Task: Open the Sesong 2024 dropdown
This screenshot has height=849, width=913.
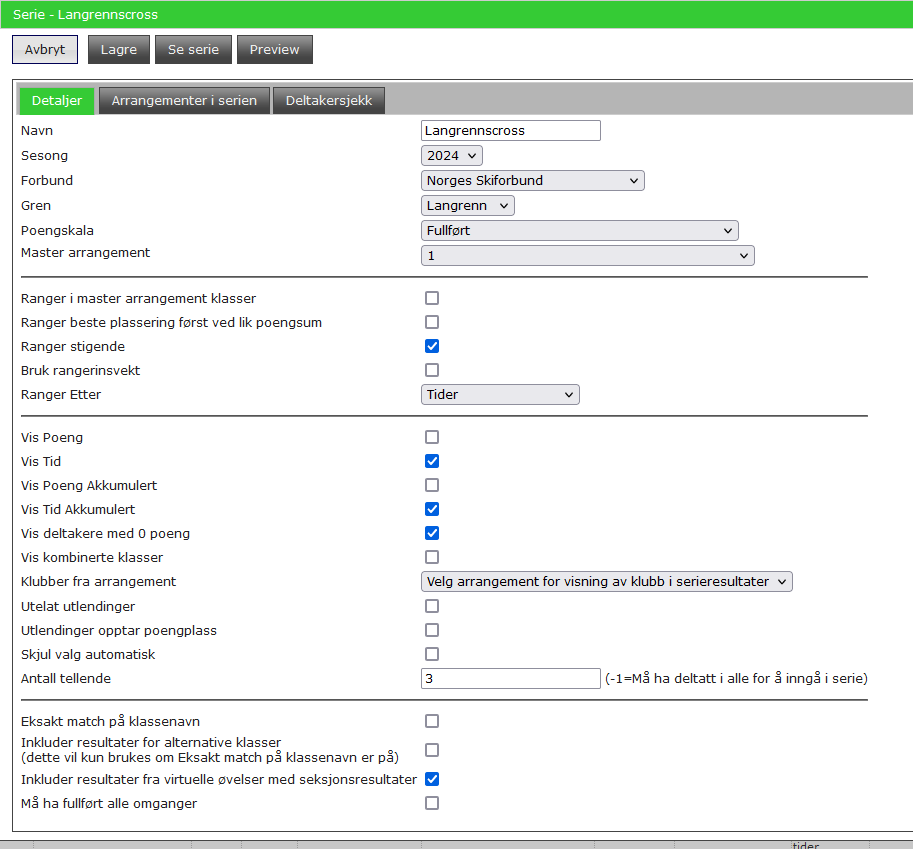Action: tap(452, 155)
